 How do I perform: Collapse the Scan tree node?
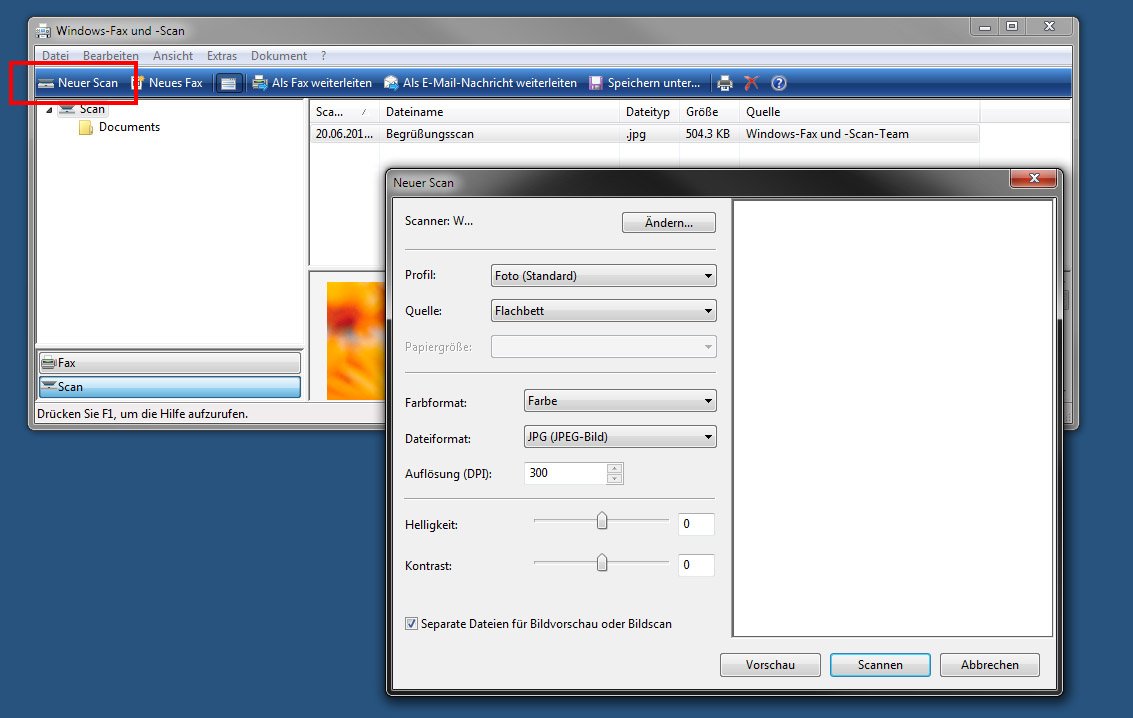point(48,108)
